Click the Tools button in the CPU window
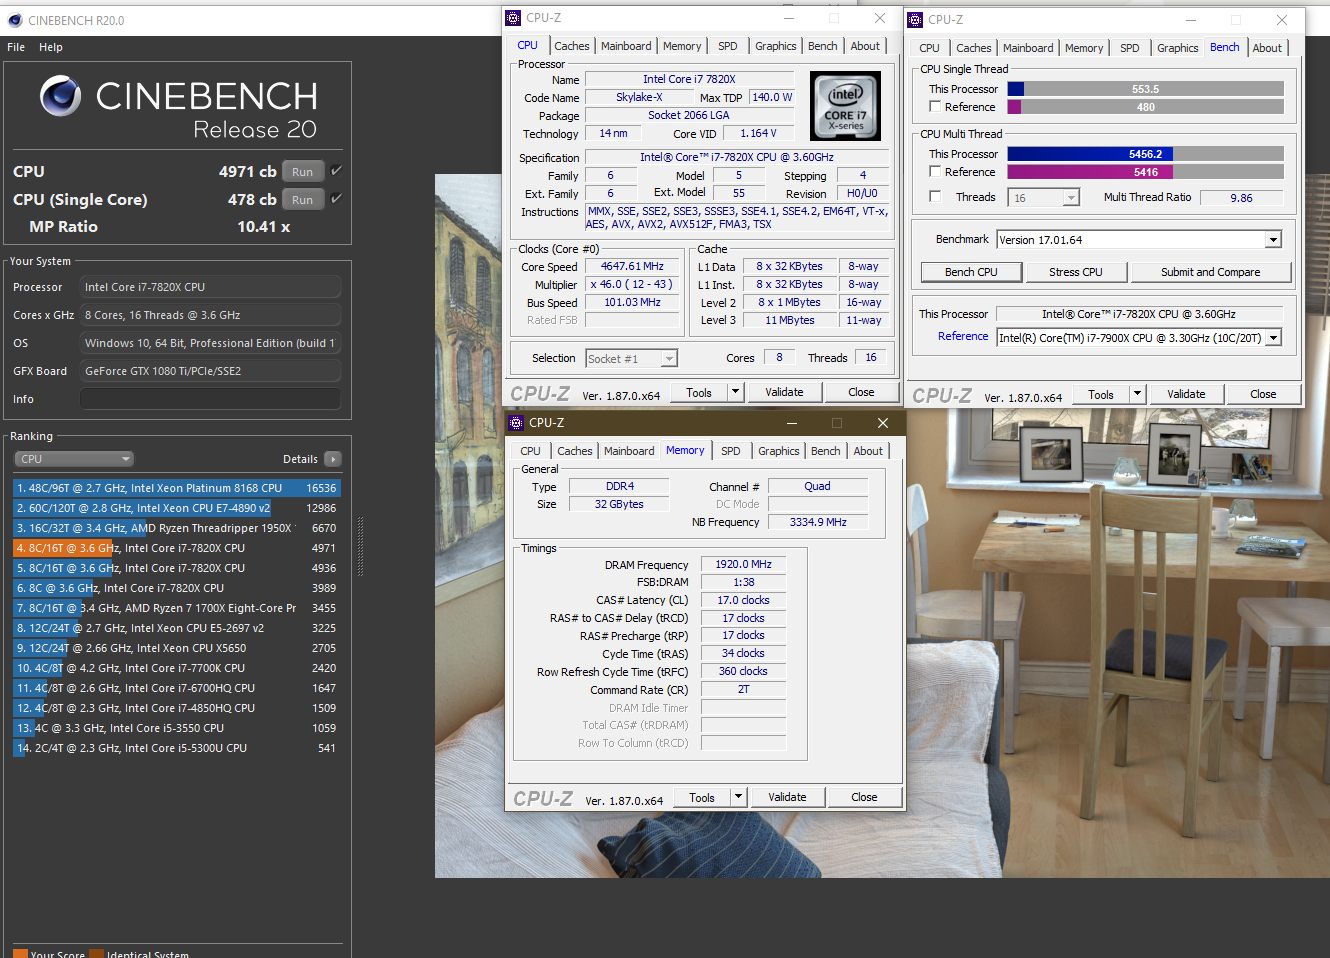 click(x=699, y=392)
